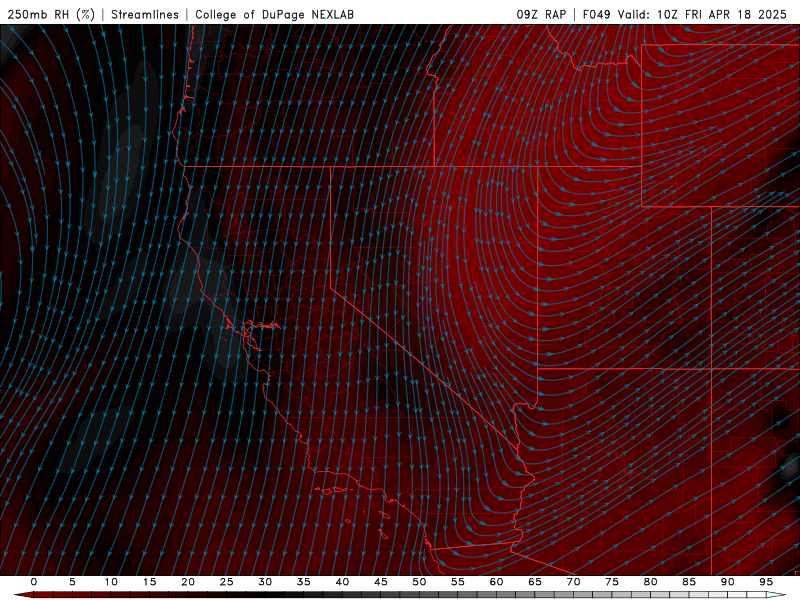The height and width of the screenshot is (600, 800).
Task: Click the '65' value on the colorbar scale
Action: 535,582
